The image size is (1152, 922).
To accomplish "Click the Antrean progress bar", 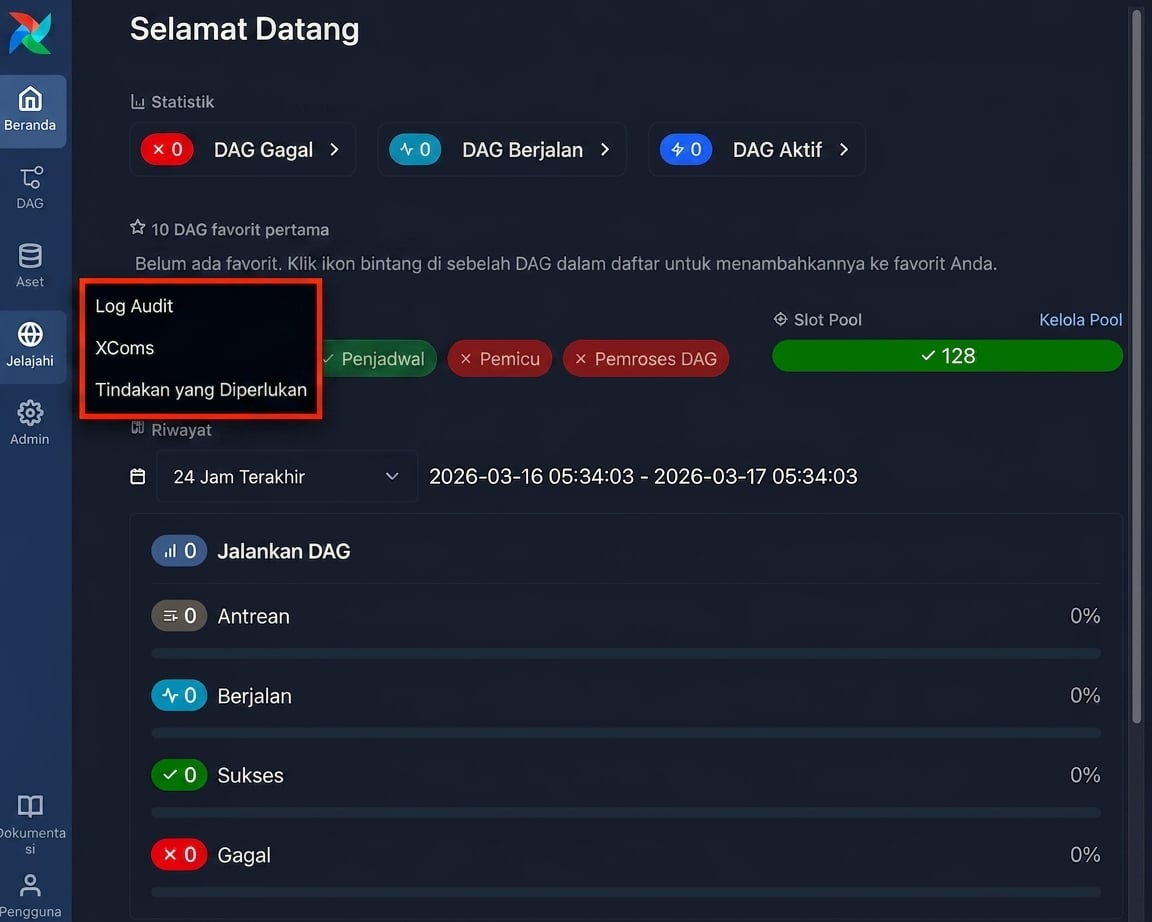I will pyautogui.click(x=626, y=654).
